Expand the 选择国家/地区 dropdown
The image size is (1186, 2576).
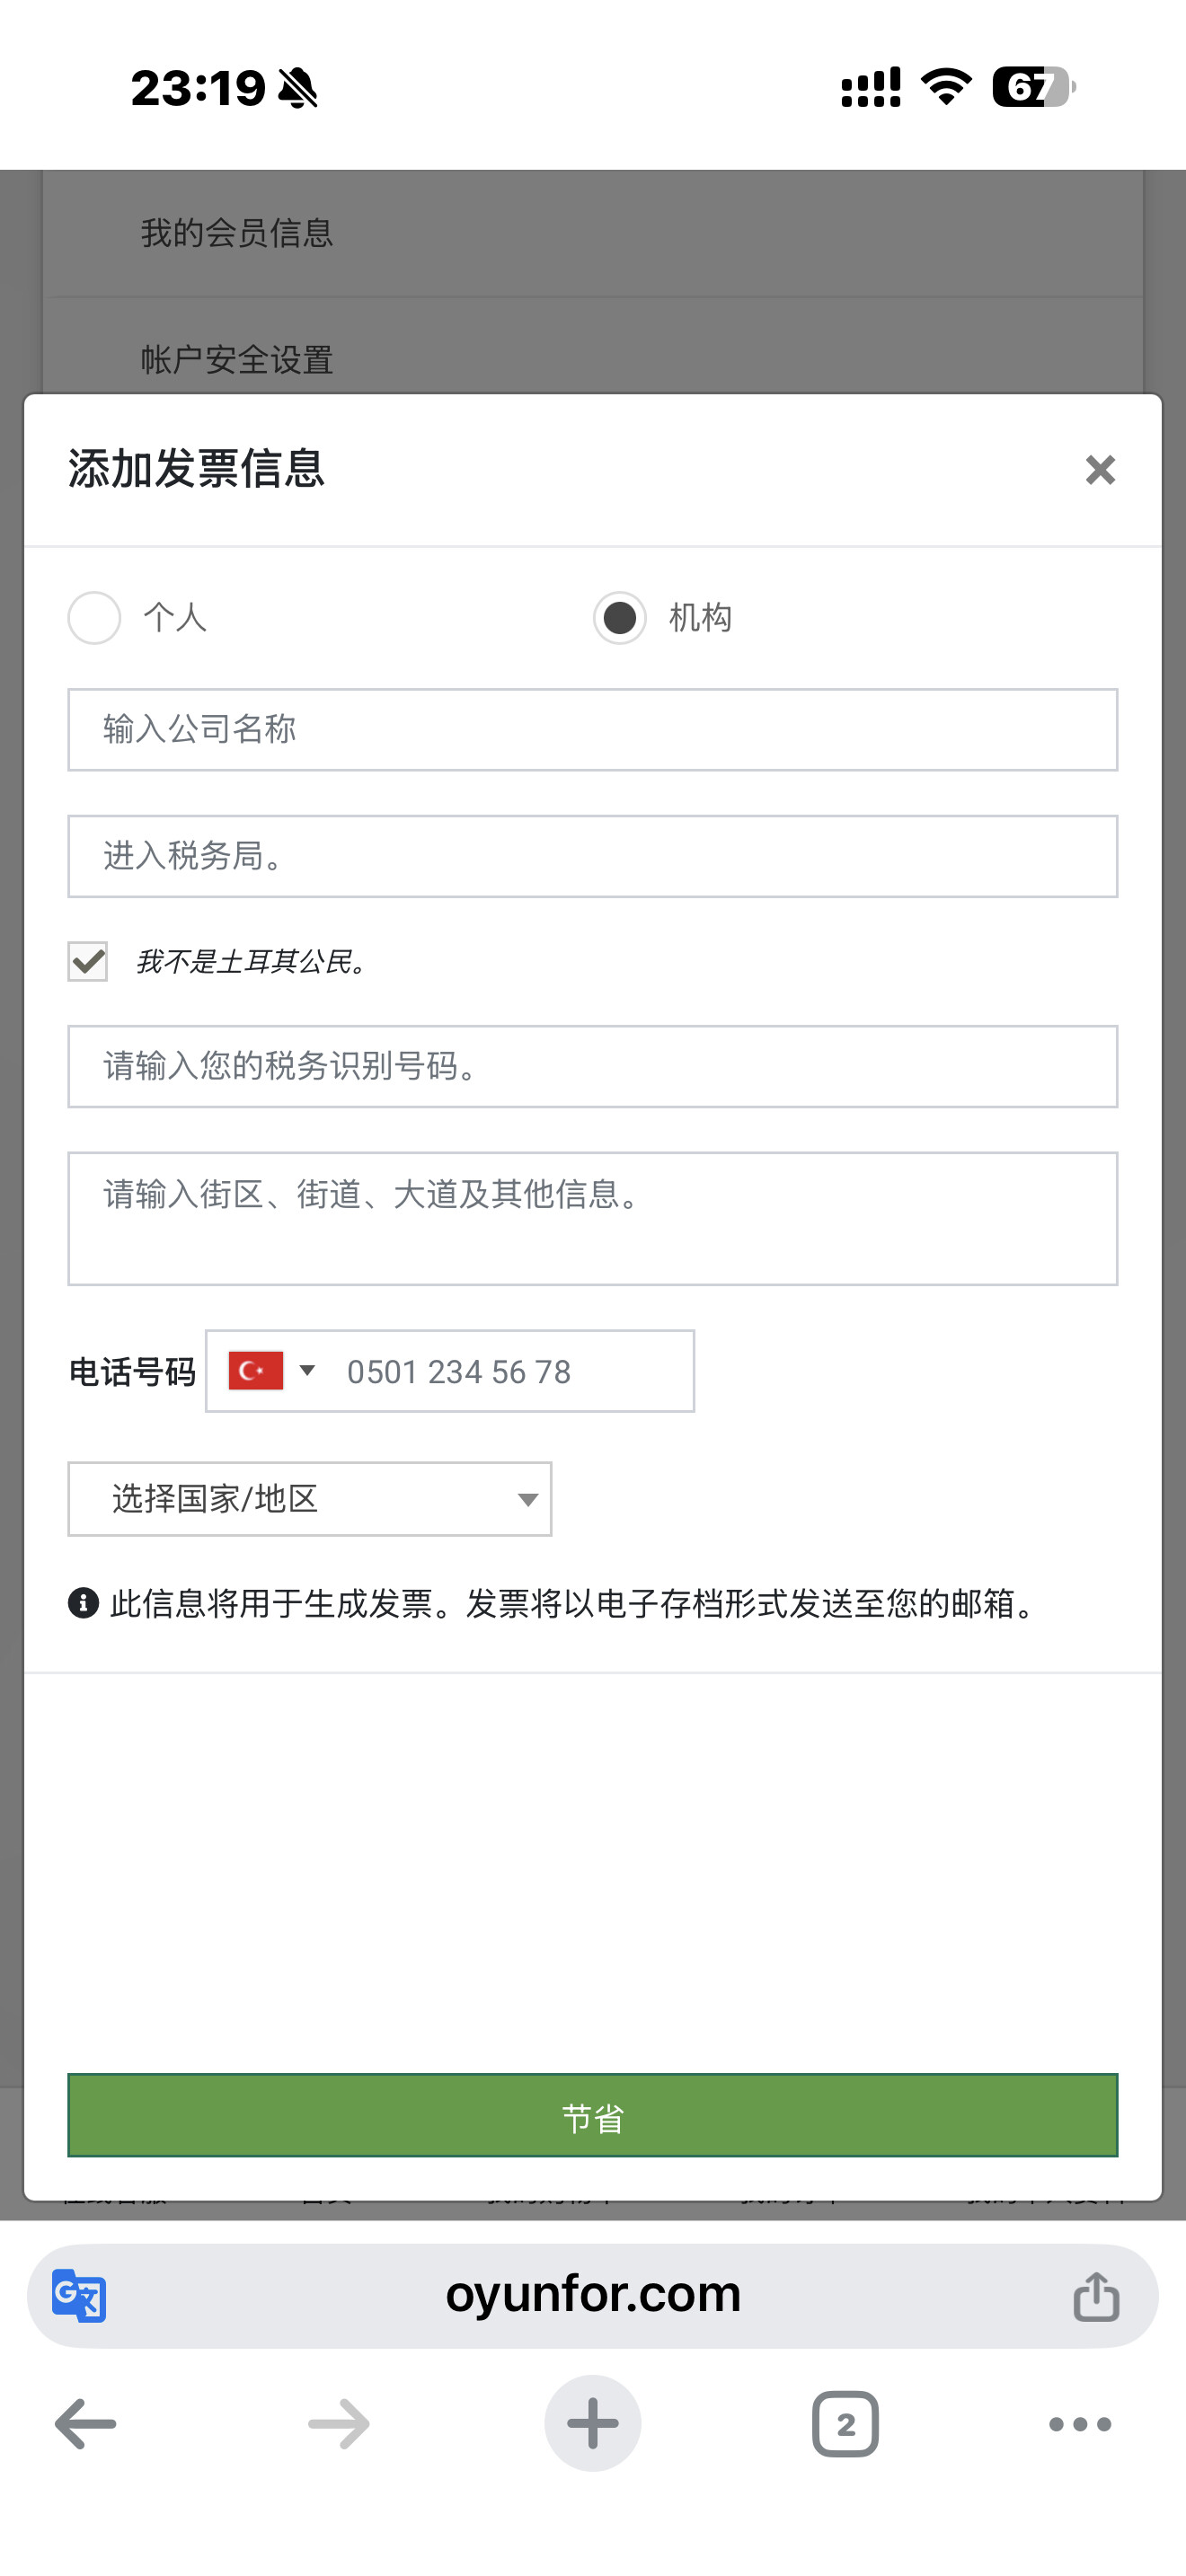[310, 1499]
